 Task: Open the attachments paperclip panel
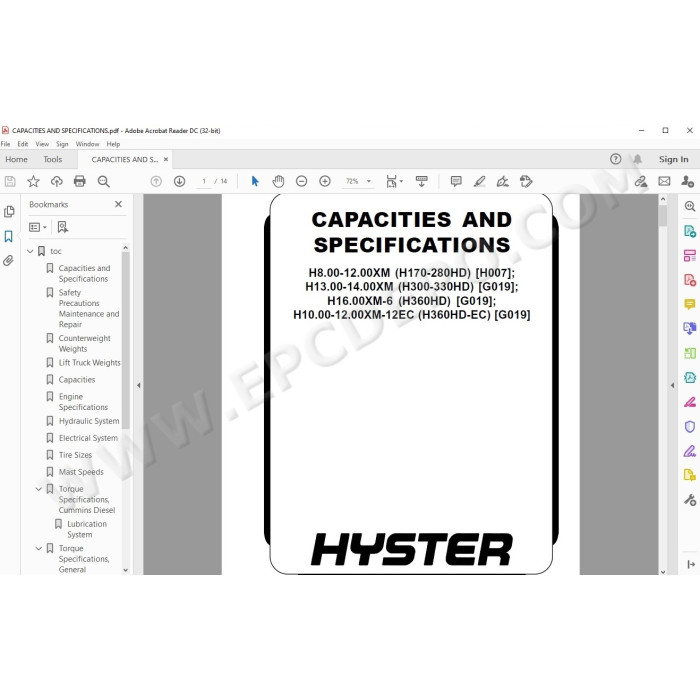click(8, 261)
